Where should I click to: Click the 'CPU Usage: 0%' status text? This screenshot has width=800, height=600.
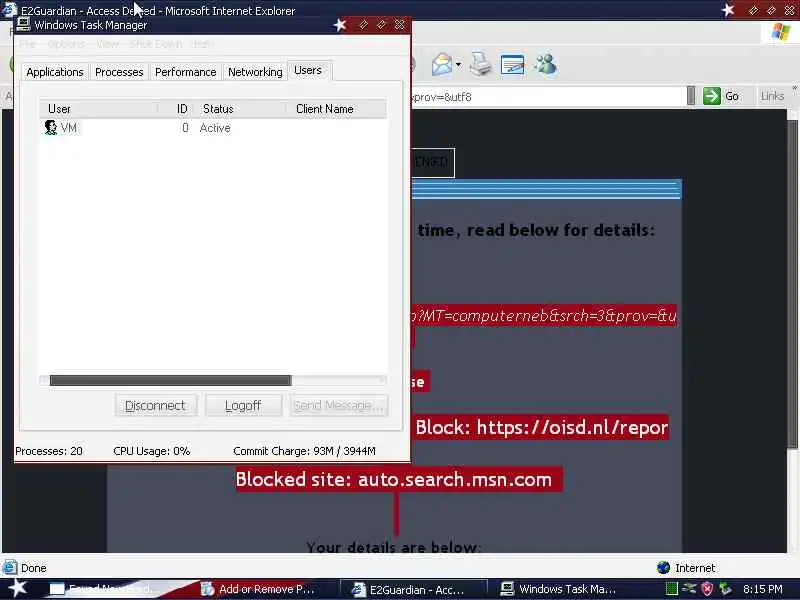pyautogui.click(x=152, y=451)
